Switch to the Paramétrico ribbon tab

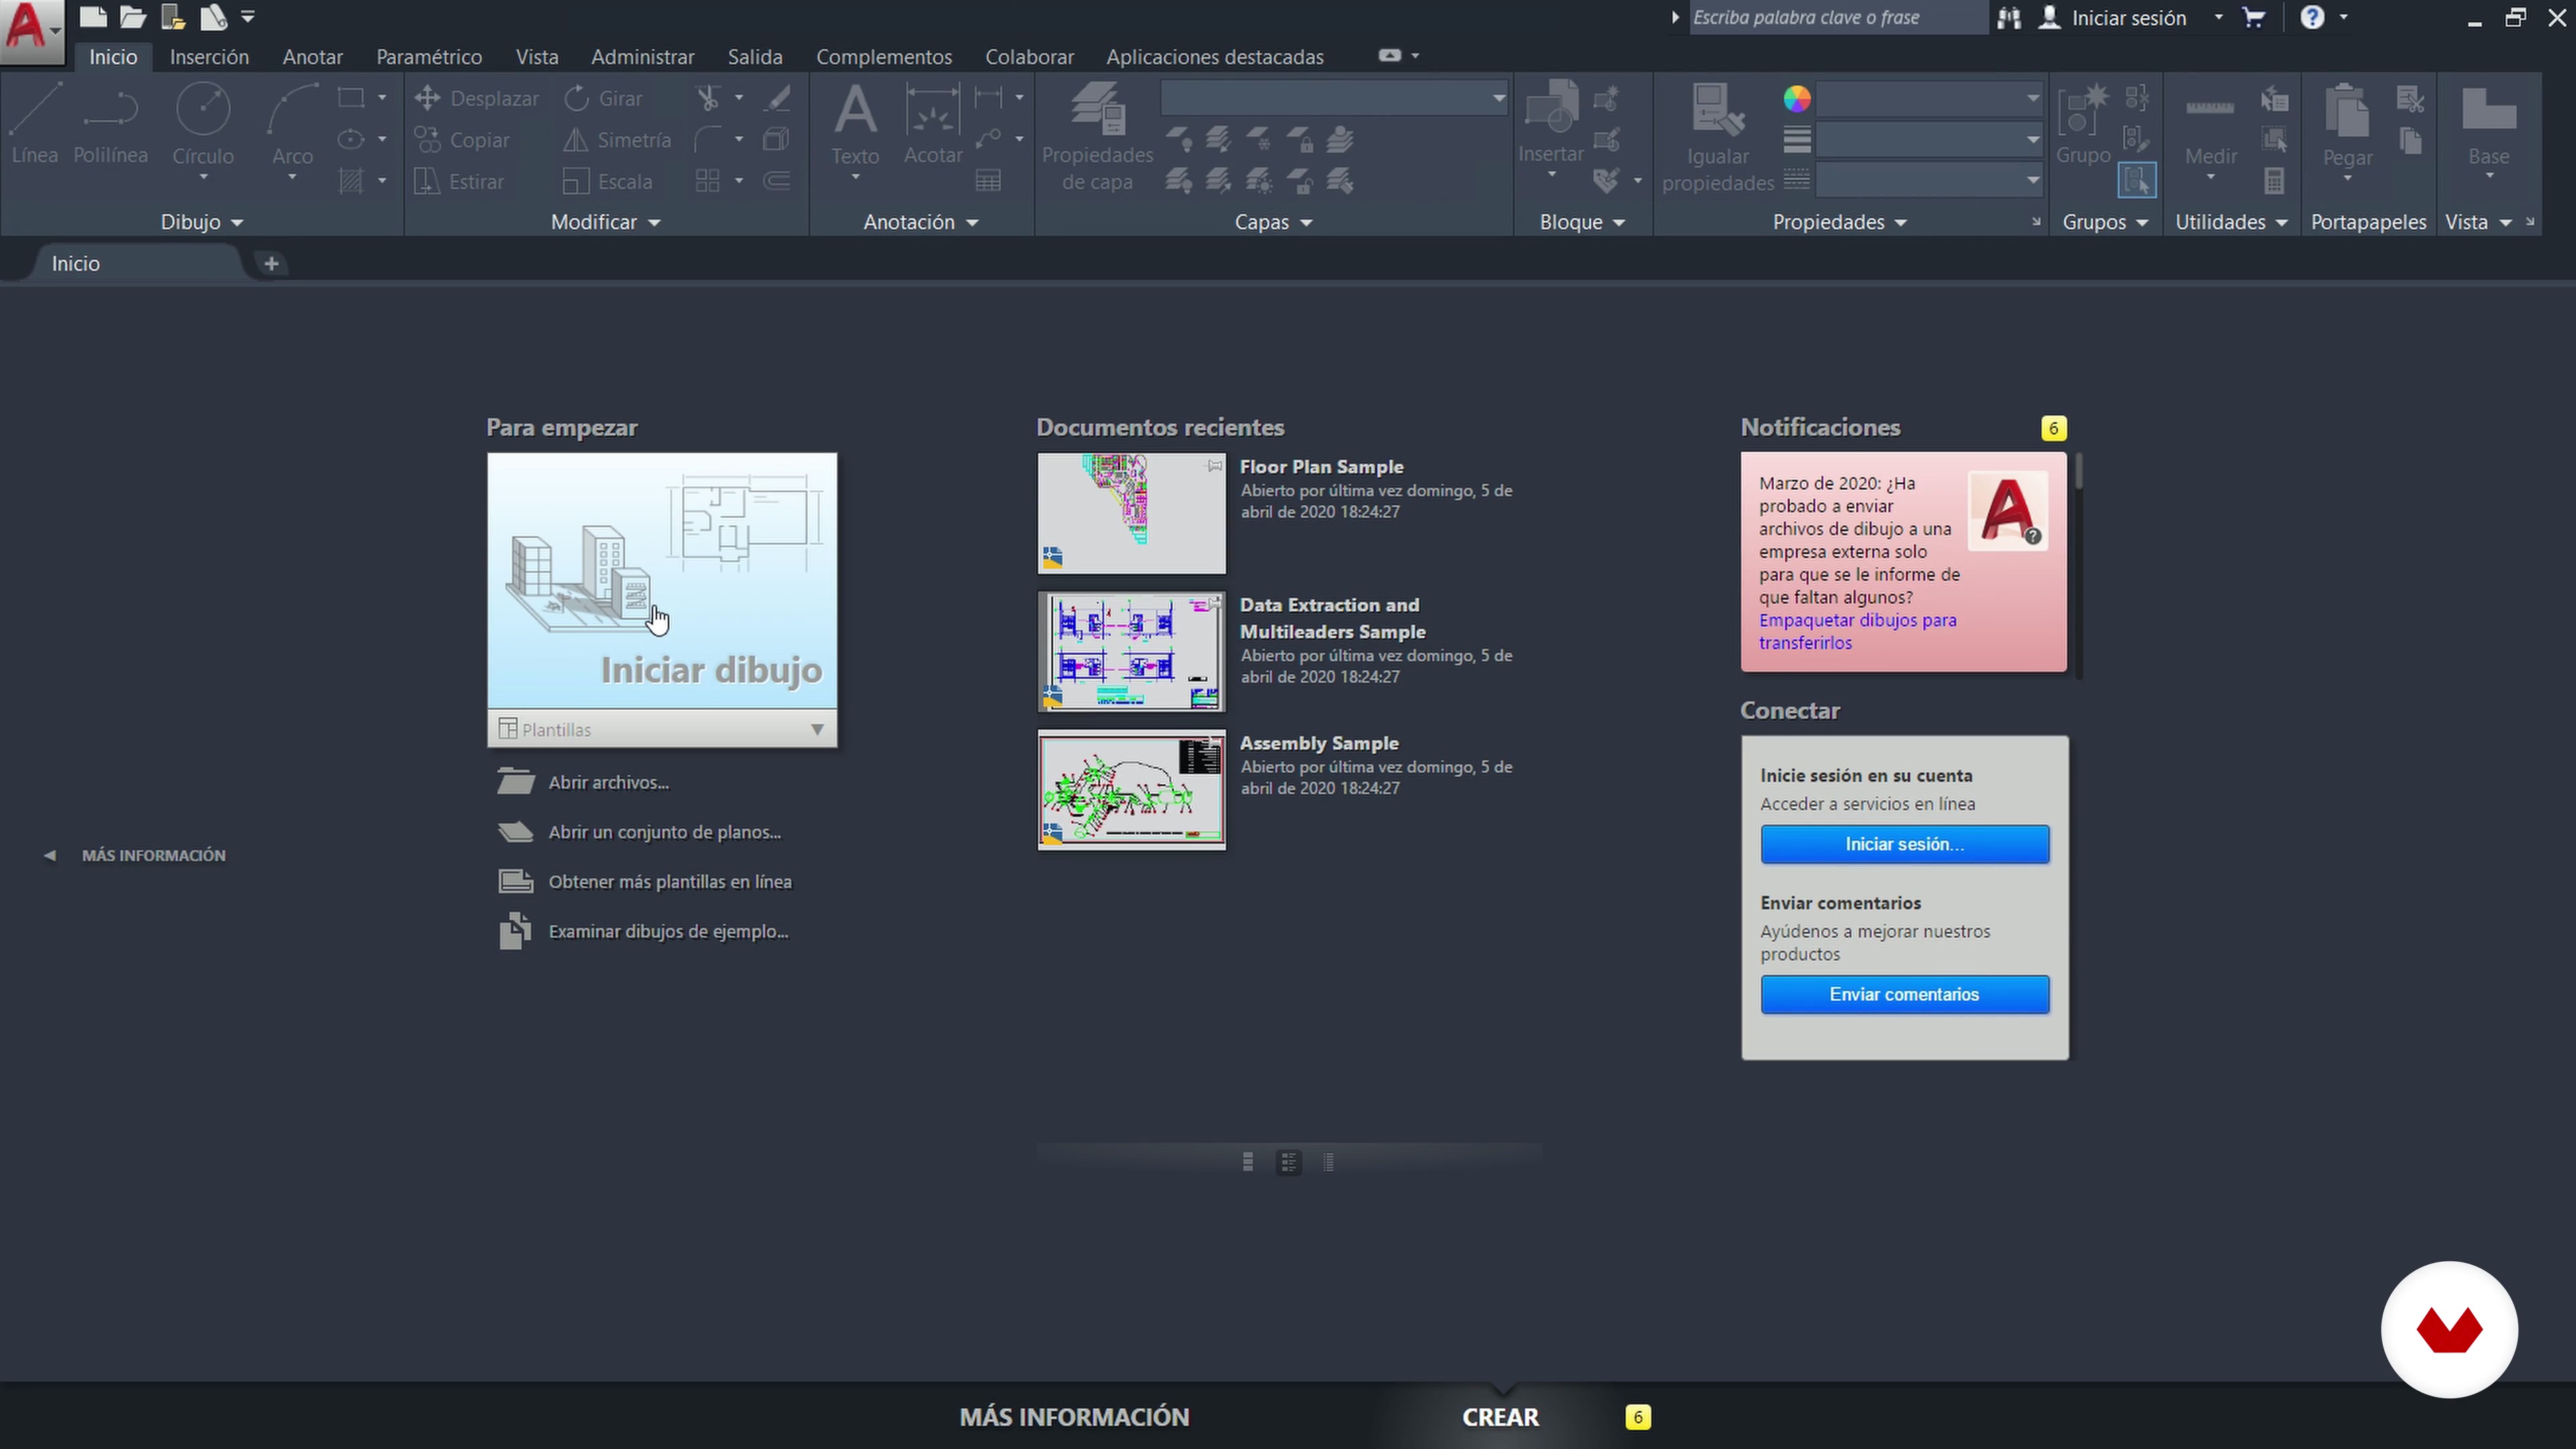click(x=429, y=57)
